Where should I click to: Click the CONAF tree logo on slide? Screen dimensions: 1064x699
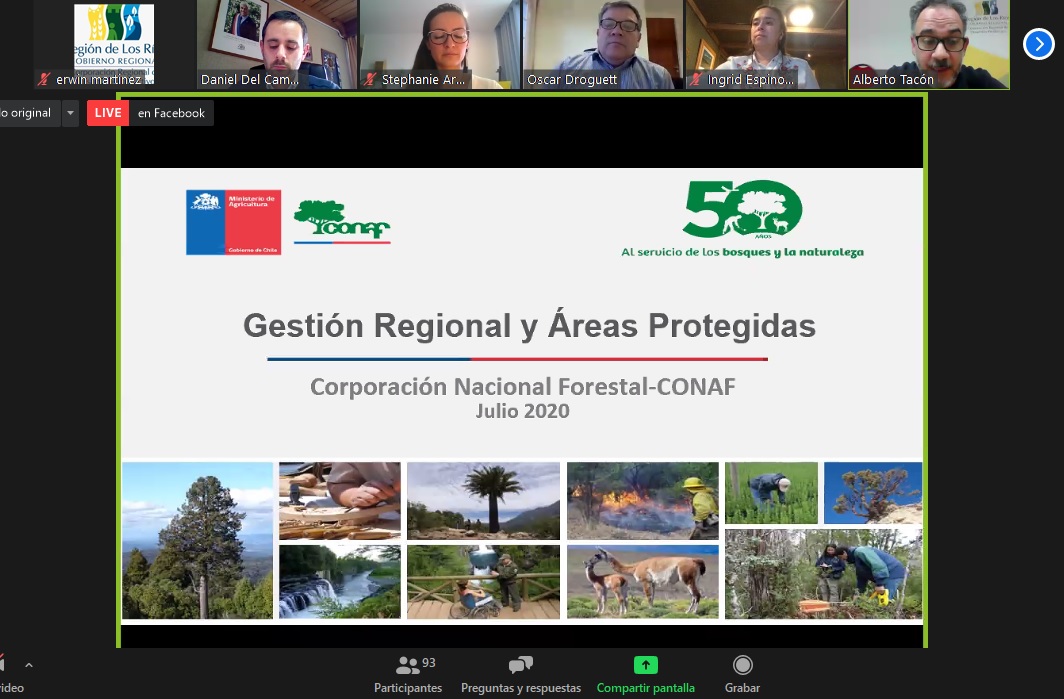(x=342, y=222)
